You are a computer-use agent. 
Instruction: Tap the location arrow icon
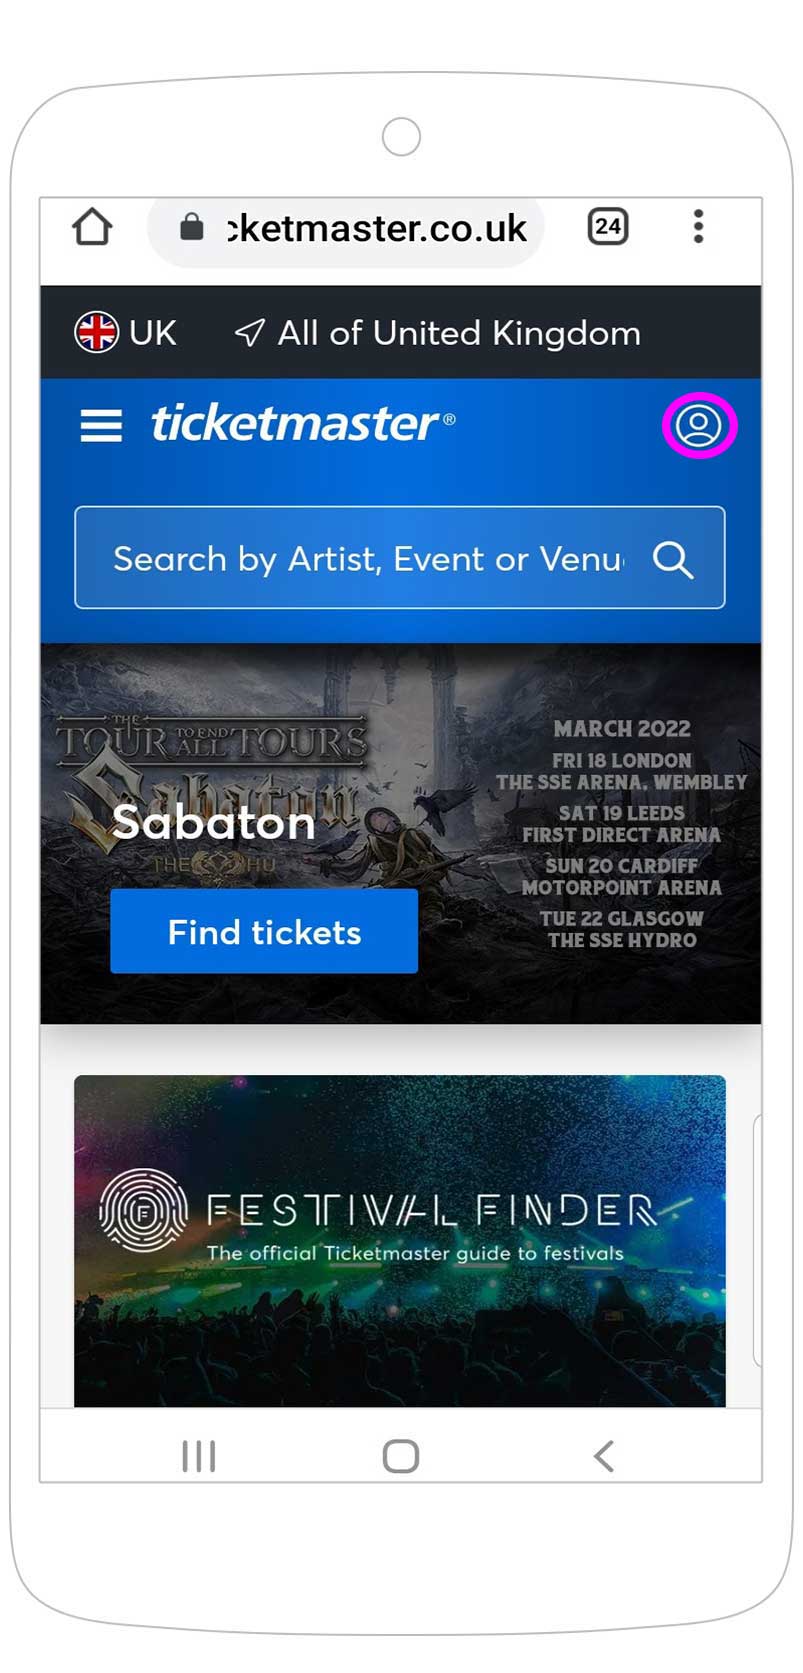click(x=249, y=333)
